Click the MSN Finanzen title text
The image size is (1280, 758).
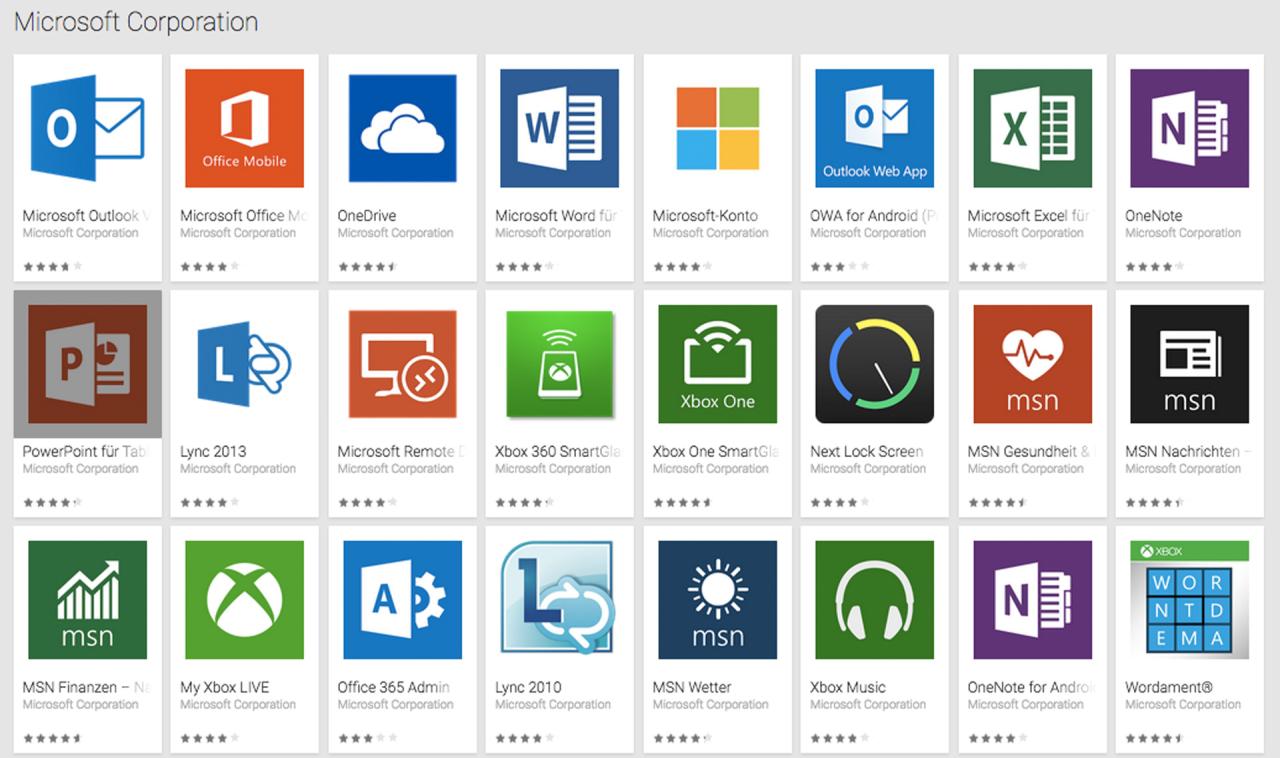(86, 687)
